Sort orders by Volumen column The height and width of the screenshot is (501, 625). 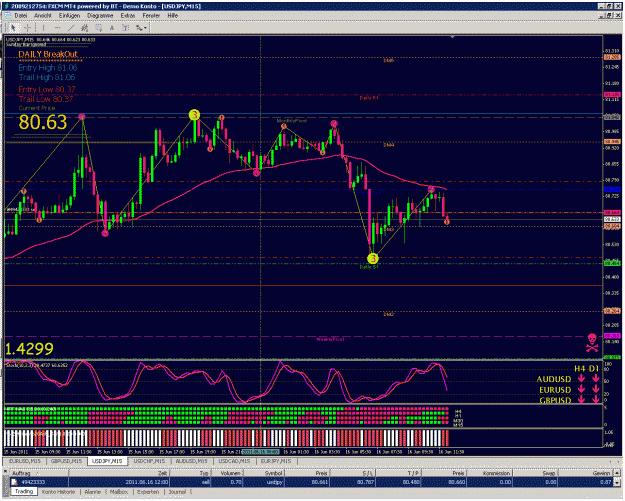click(227, 473)
